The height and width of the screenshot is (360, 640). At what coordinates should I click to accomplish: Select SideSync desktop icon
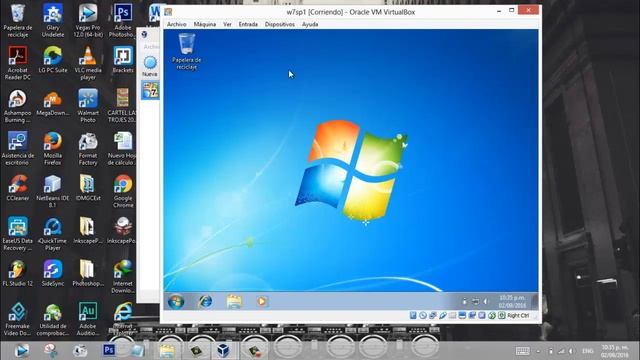53,273
